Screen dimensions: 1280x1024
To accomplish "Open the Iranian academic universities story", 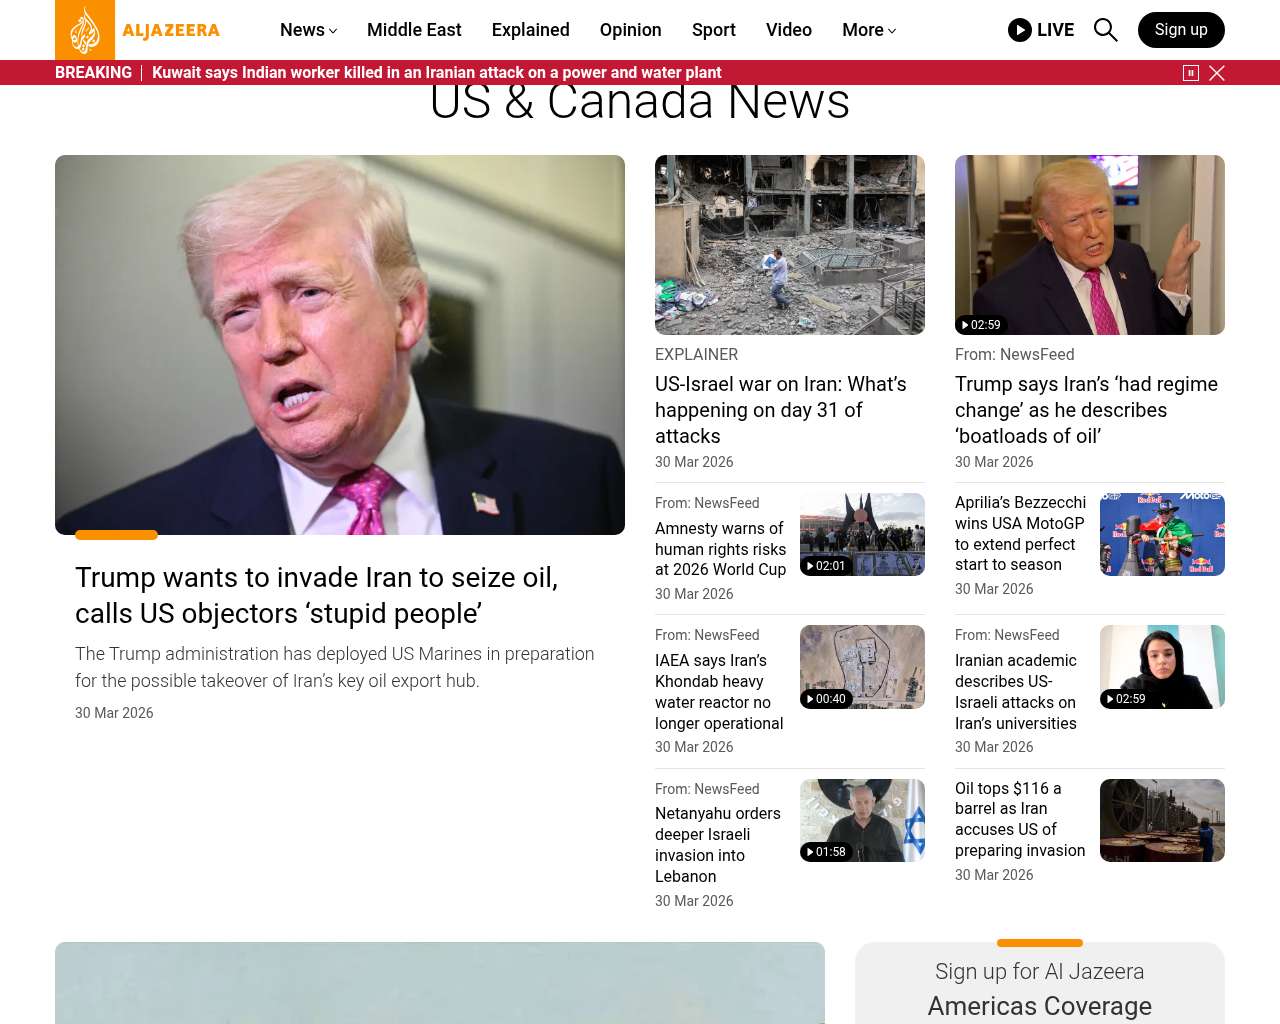I will pos(1016,692).
